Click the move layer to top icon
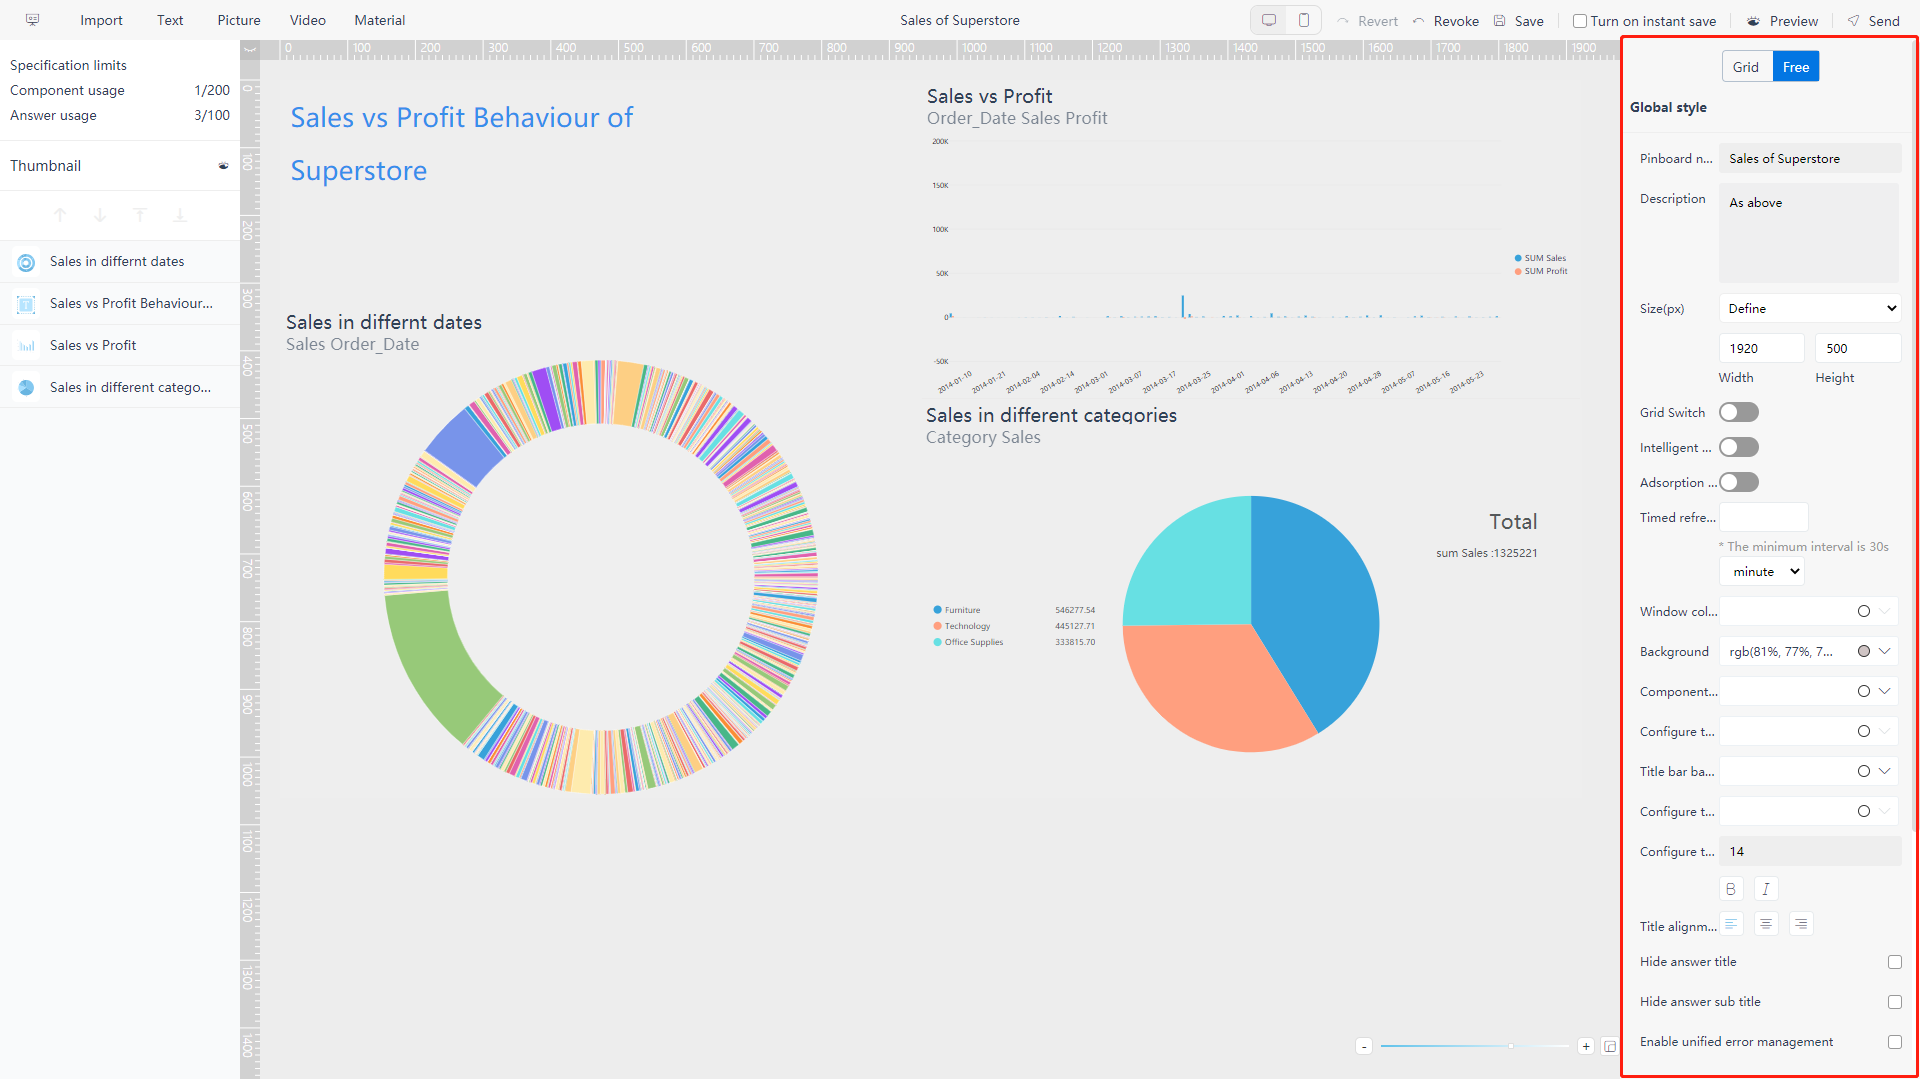 [x=140, y=215]
